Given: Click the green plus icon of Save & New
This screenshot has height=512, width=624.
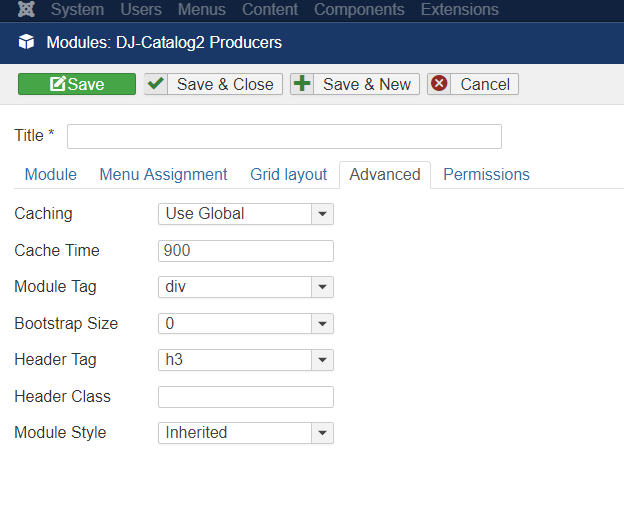Looking at the screenshot, I should click(x=302, y=84).
